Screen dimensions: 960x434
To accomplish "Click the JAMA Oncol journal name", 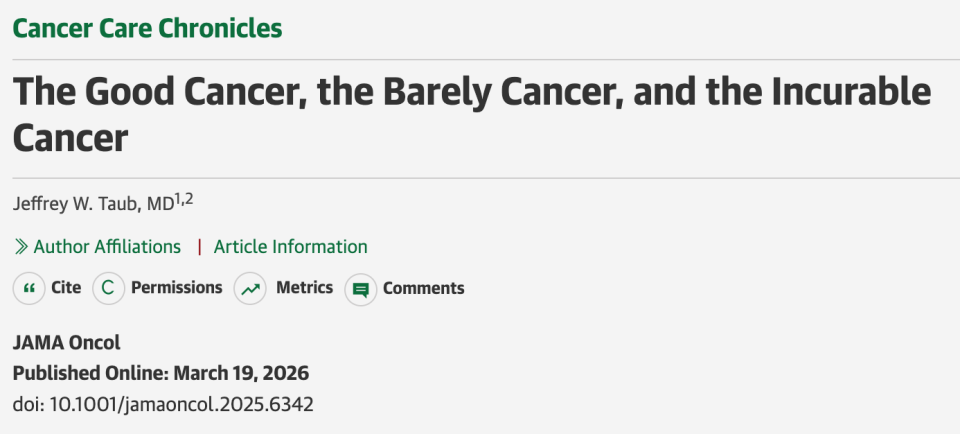I will click(x=66, y=342).
